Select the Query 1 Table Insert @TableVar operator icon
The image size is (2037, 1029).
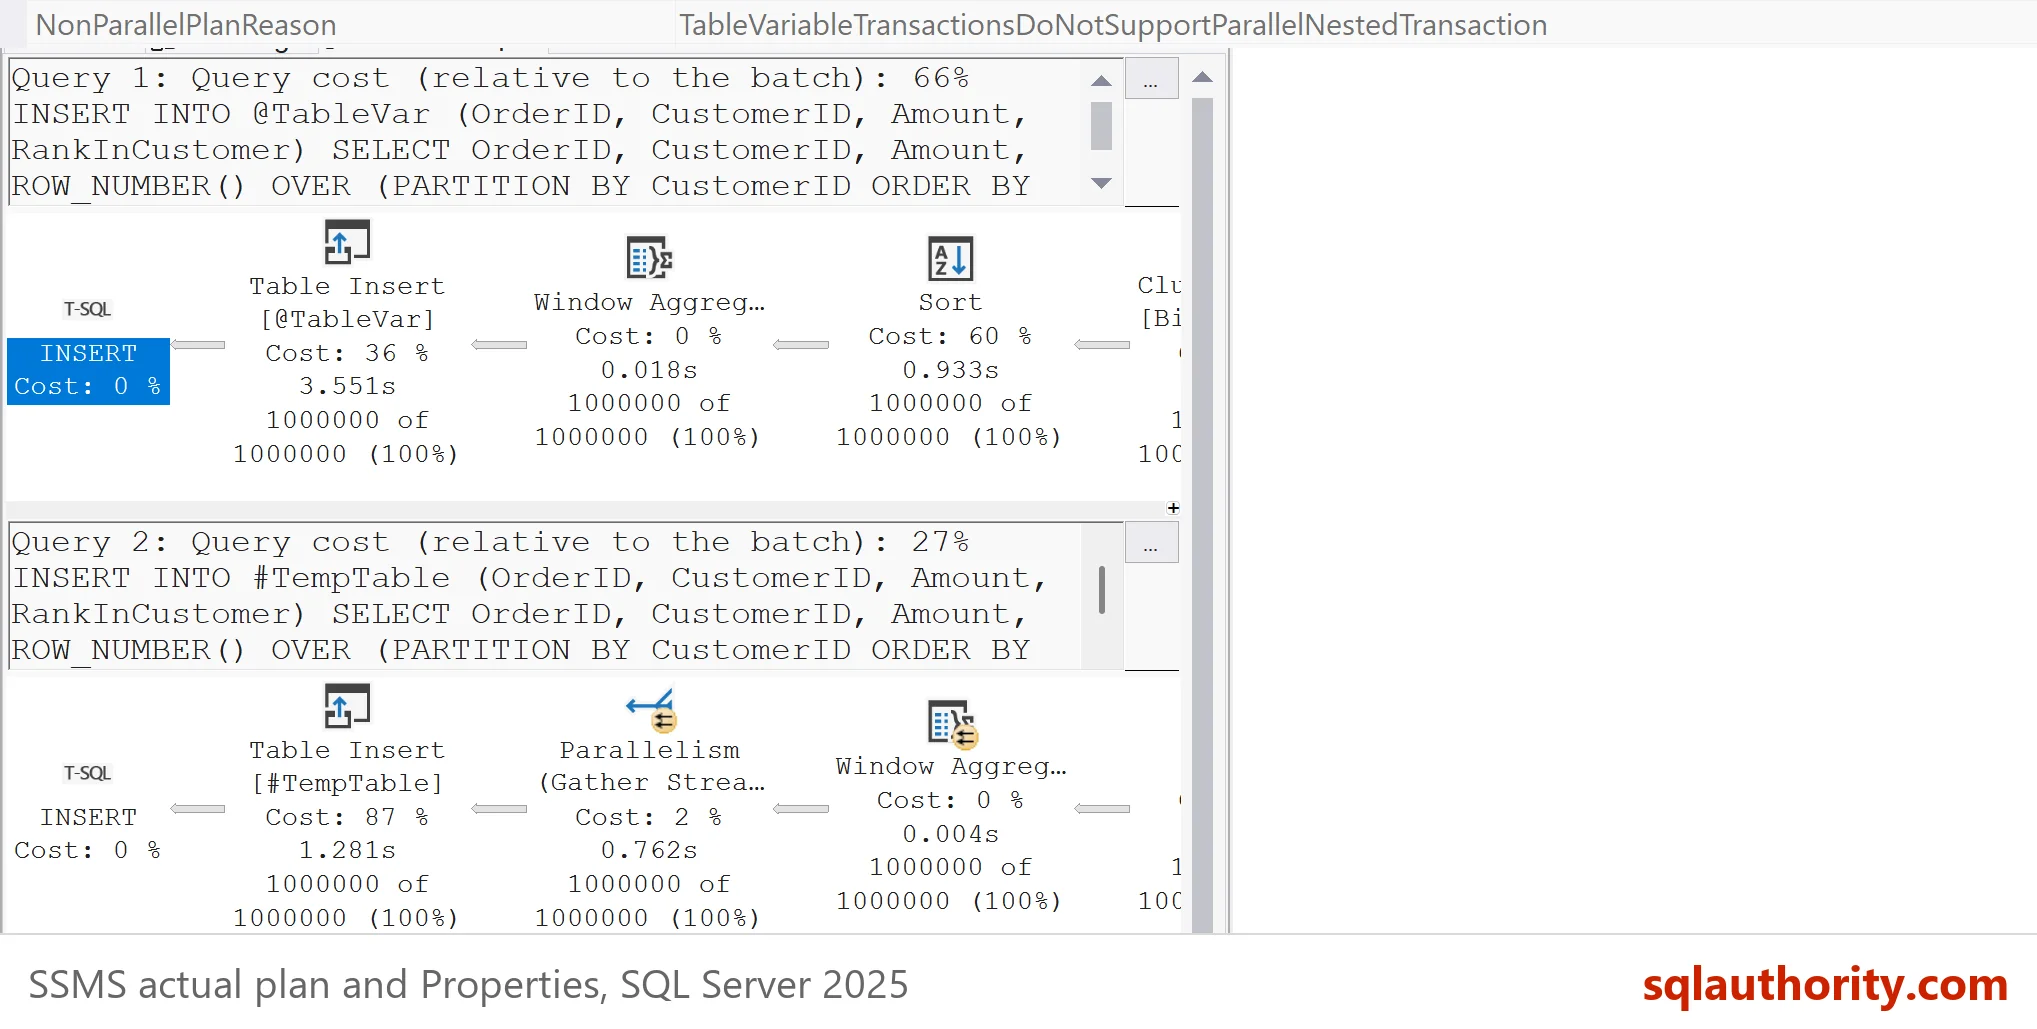click(x=347, y=243)
